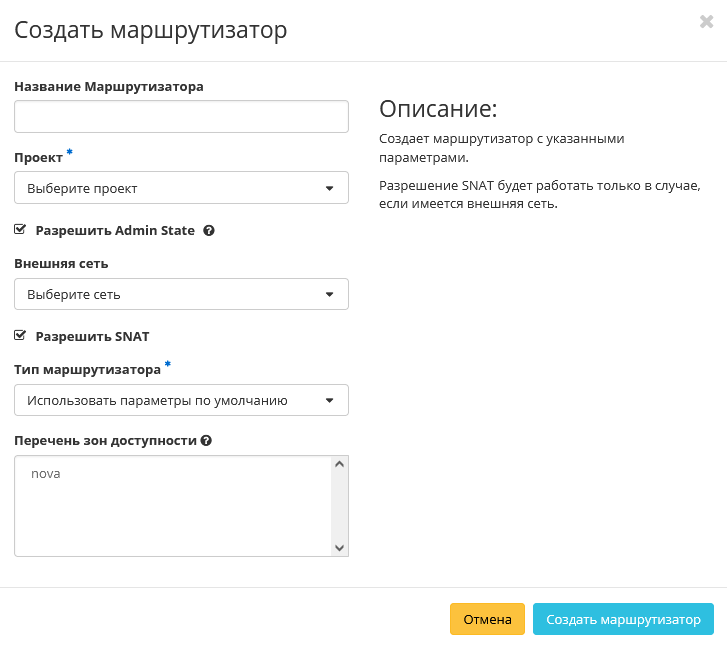Open the Выберите проект dropdown
Viewport: 727px width, 648px height.
181,188
